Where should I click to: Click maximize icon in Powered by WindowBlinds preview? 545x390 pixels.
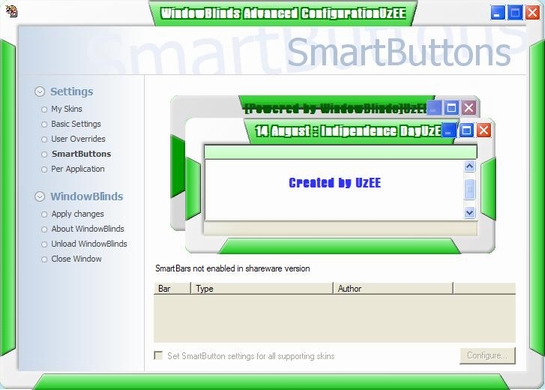pos(452,108)
